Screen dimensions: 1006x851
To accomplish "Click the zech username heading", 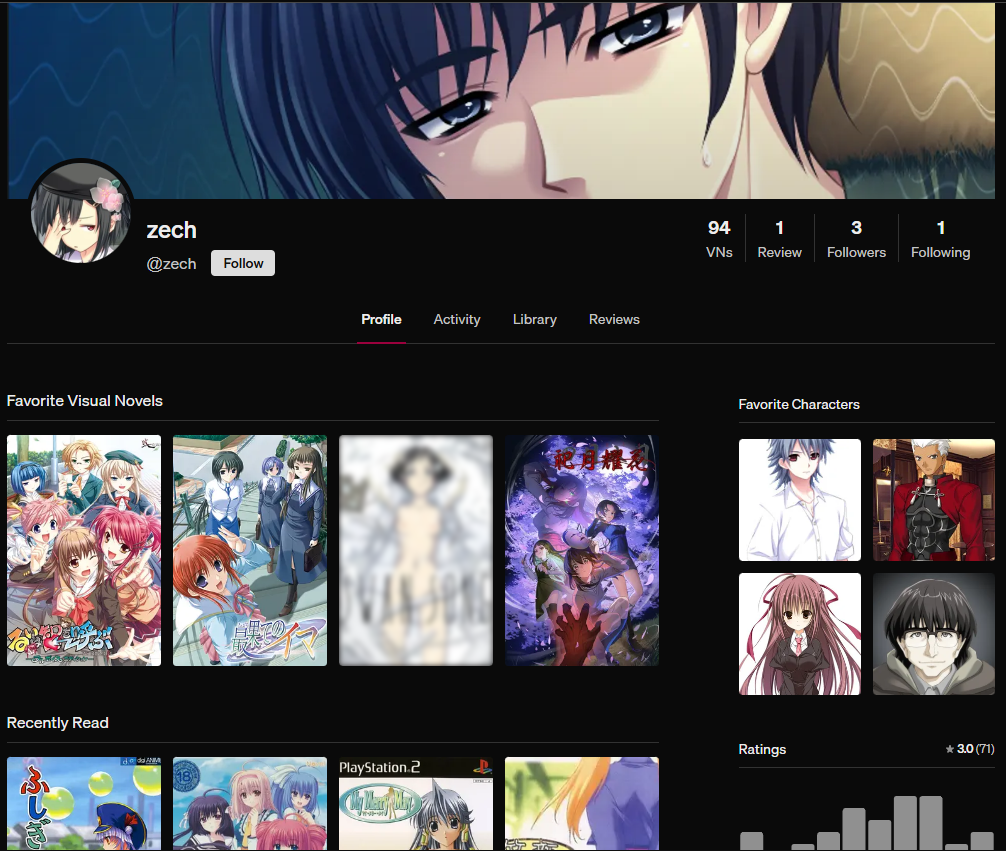I will tap(171, 230).
